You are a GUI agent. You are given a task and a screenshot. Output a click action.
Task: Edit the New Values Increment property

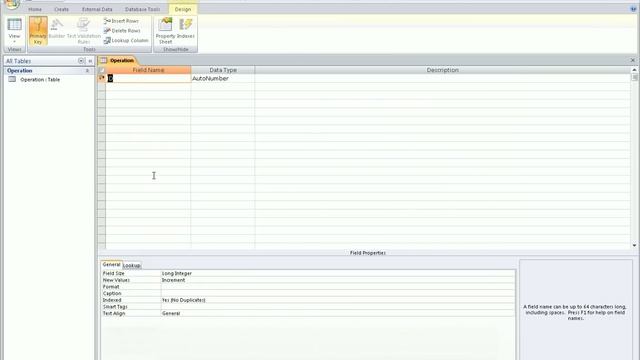pyautogui.click(x=338, y=280)
